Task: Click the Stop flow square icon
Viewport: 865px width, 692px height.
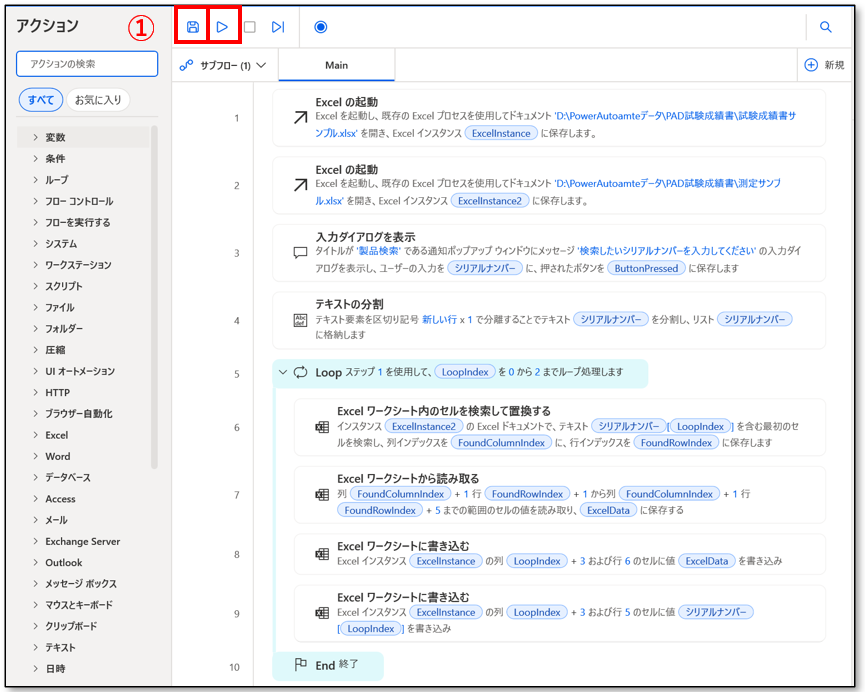Action: click(x=250, y=27)
